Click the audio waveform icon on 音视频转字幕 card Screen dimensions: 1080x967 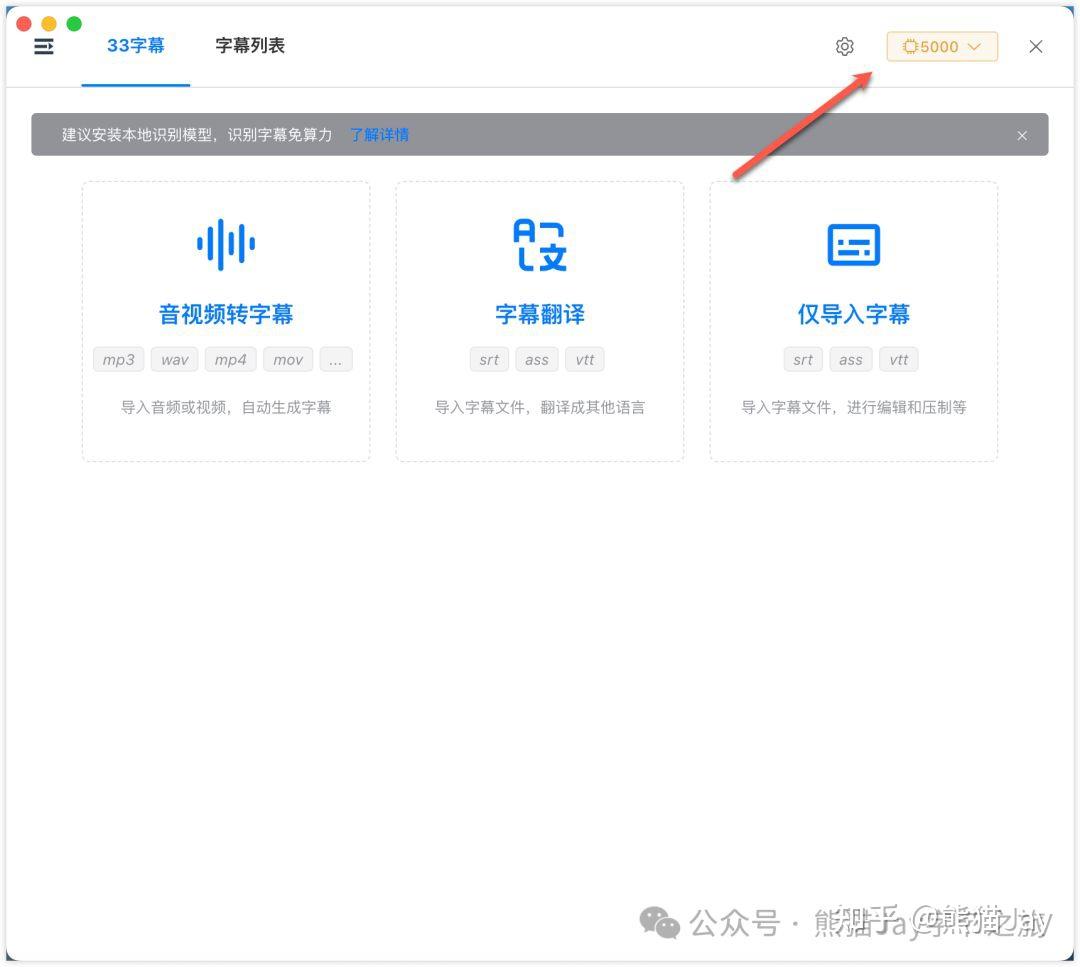point(225,241)
